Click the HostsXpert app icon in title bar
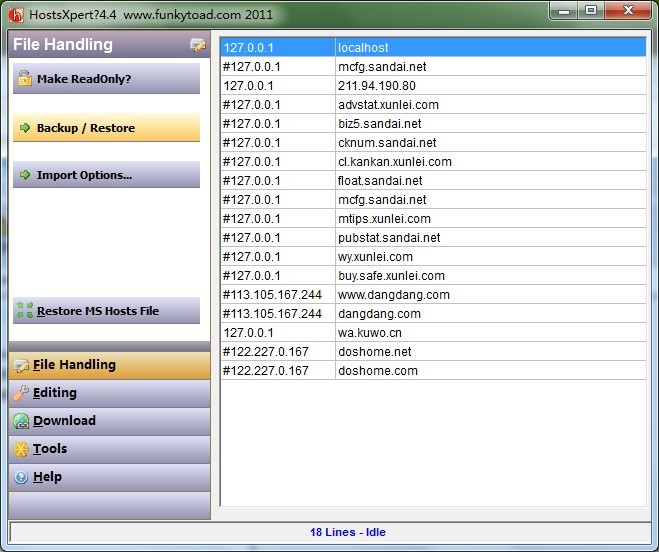The width and height of the screenshot is (659, 552). 16,12
